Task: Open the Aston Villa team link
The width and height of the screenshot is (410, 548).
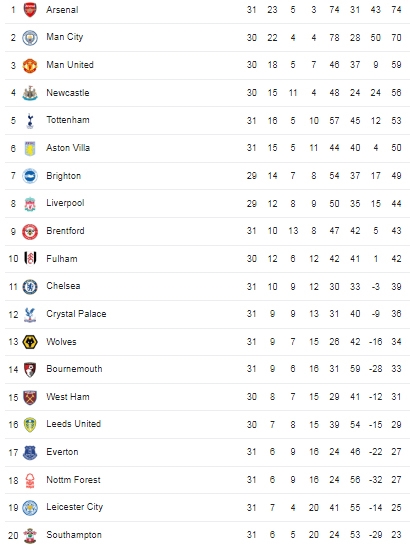Action: (x=68, y=148)
